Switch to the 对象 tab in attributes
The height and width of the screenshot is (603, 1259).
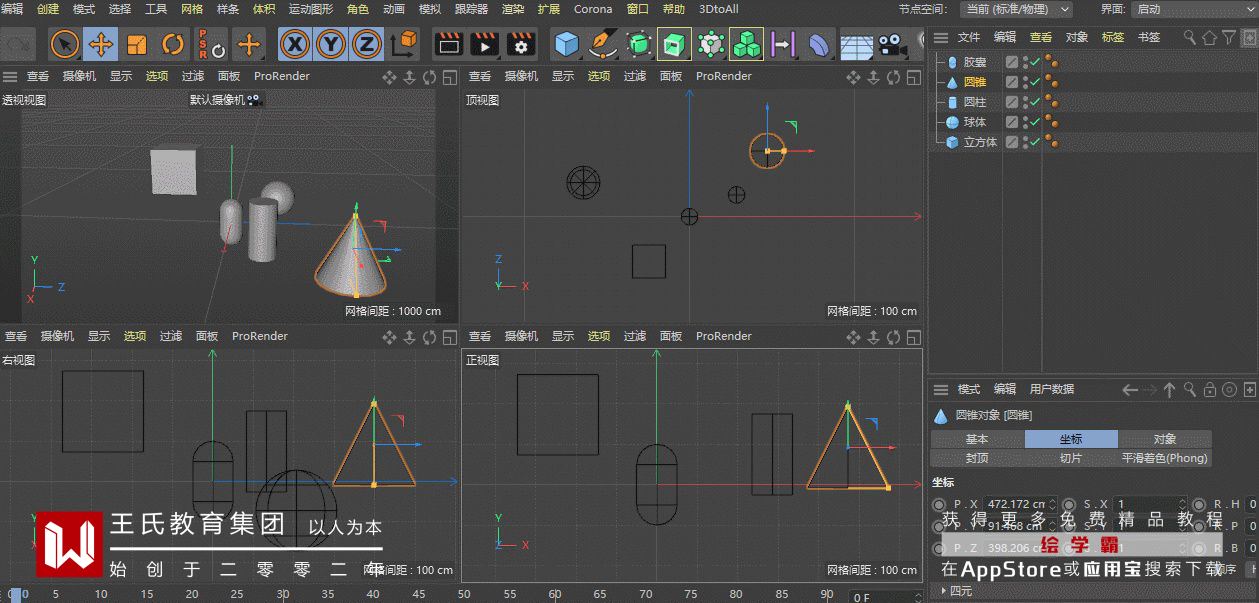(x=1164, y=439)
